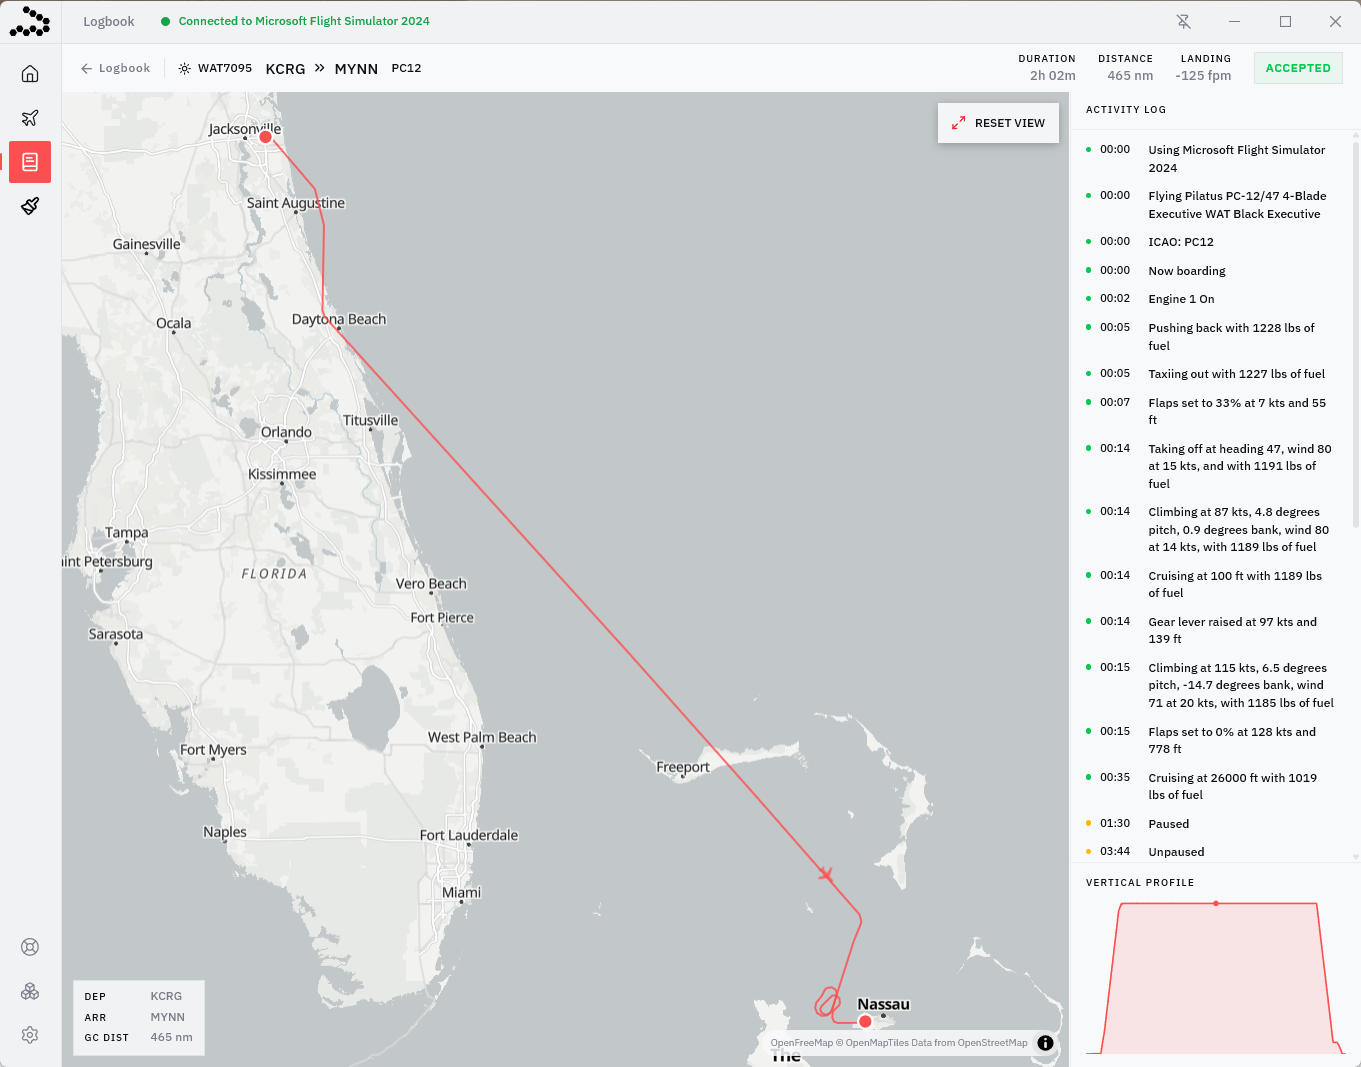This screenshot has height=1067, width=1361.
Task: Click KCRG in the route header
Action: (285, 69)
